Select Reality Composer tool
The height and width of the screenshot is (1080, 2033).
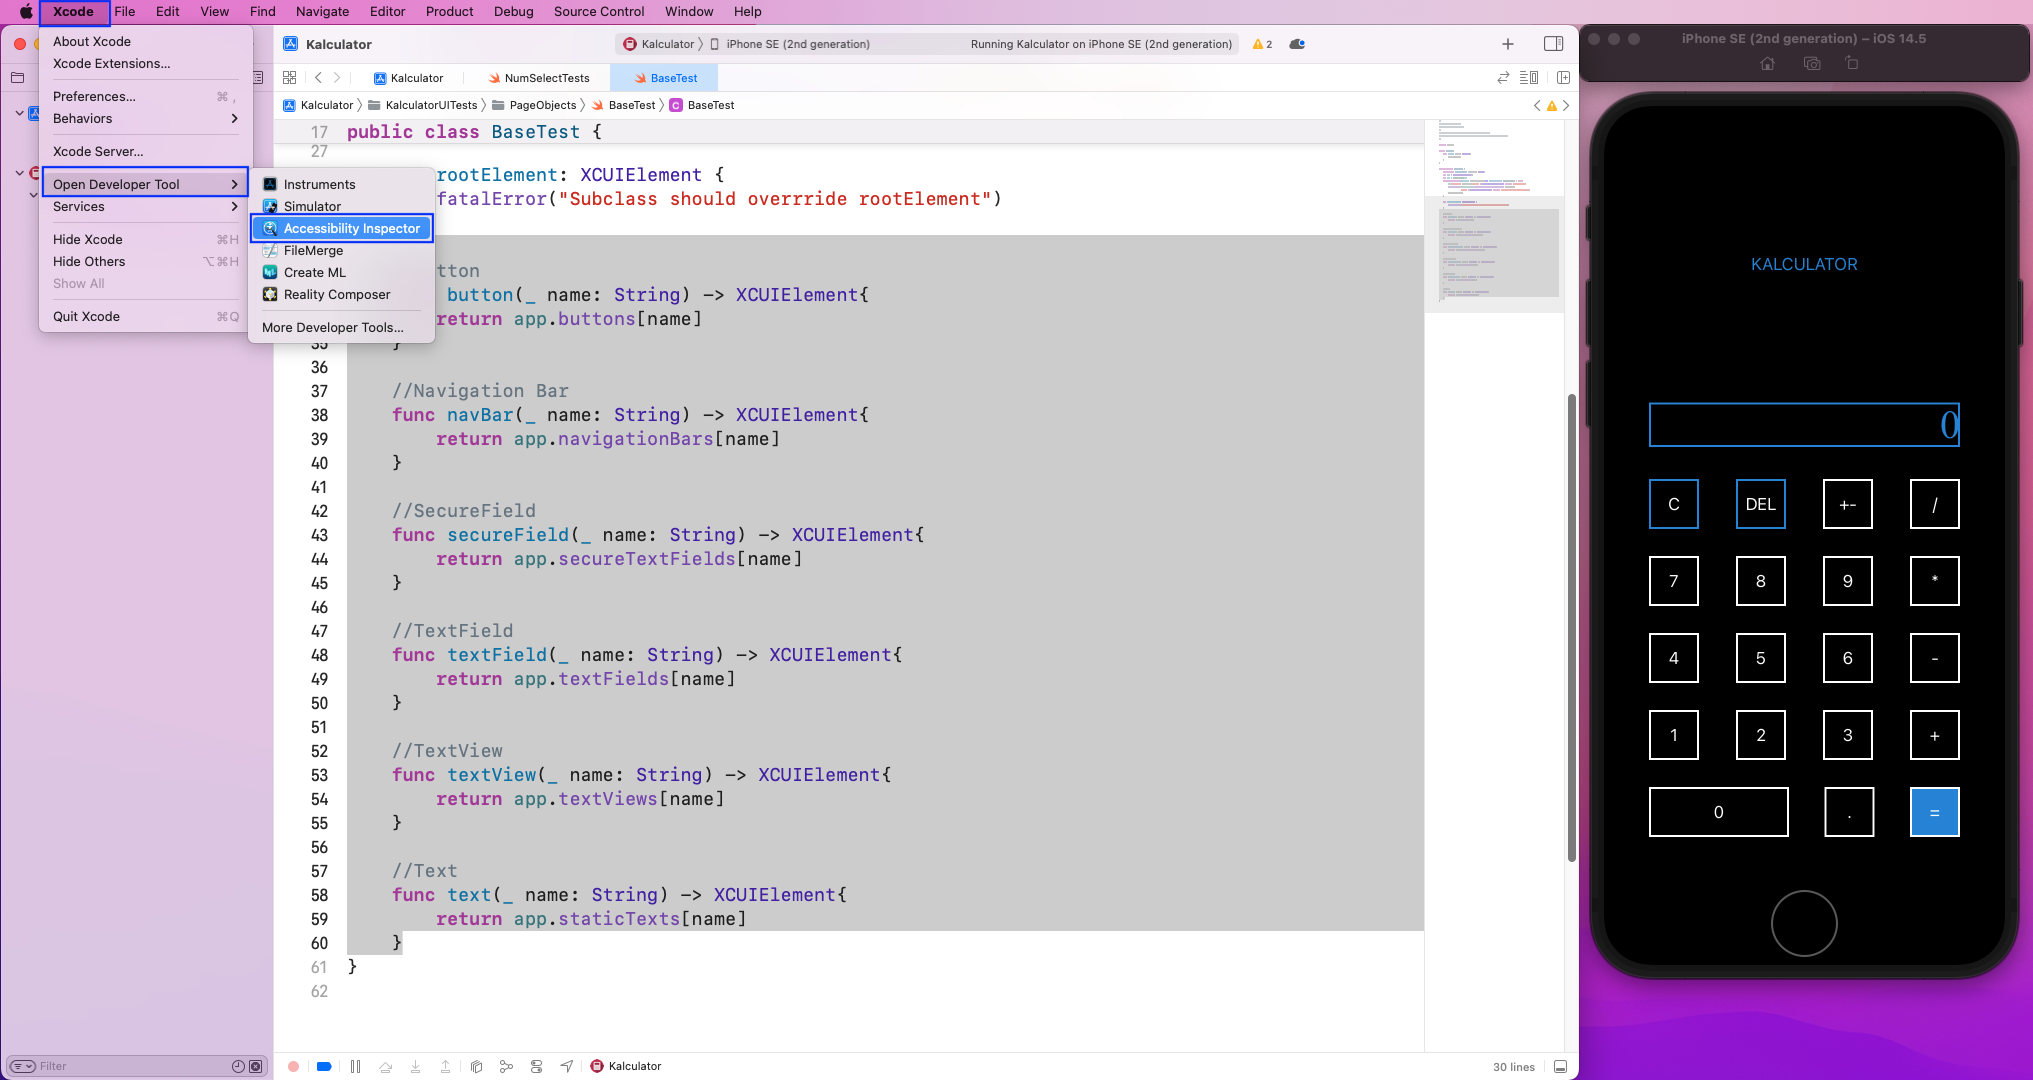(337, 293)
